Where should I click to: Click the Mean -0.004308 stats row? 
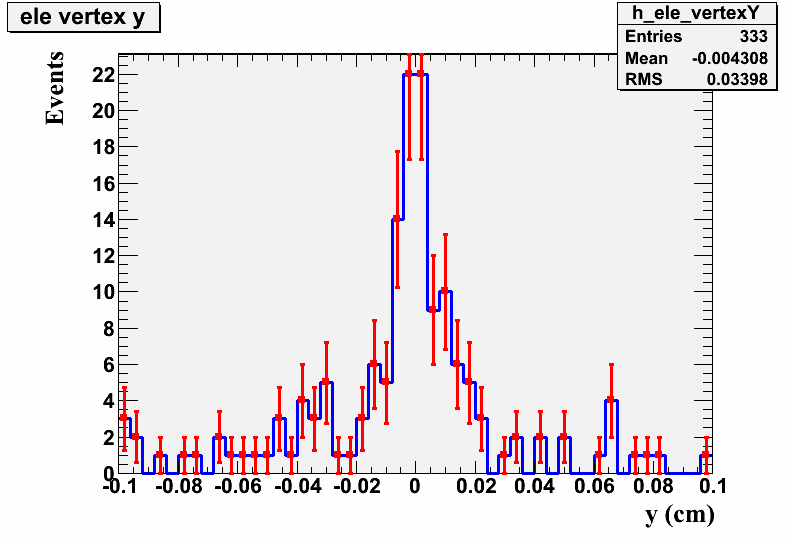click(x=697, y=58)
